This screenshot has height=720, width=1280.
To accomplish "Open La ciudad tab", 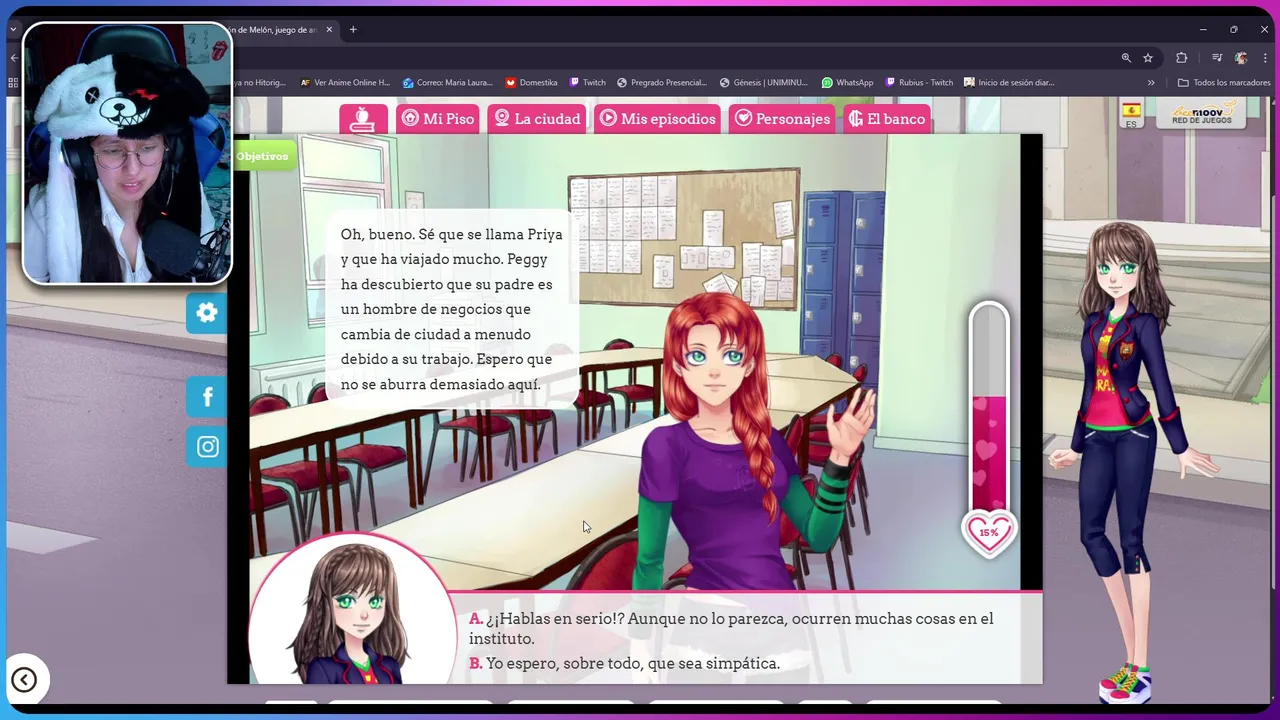I will pyautogui.click(x=537, y=119).
